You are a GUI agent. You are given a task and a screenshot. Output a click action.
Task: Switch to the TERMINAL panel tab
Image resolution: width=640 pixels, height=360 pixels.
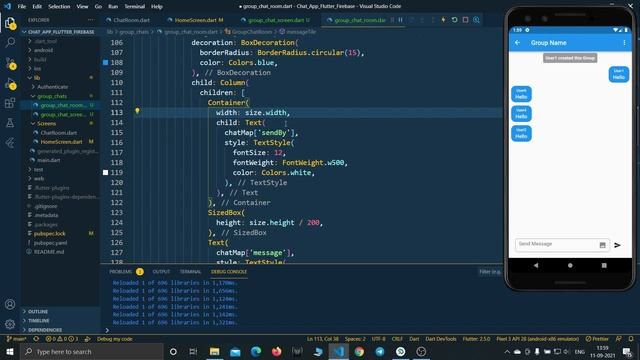(x=190, y=271)
